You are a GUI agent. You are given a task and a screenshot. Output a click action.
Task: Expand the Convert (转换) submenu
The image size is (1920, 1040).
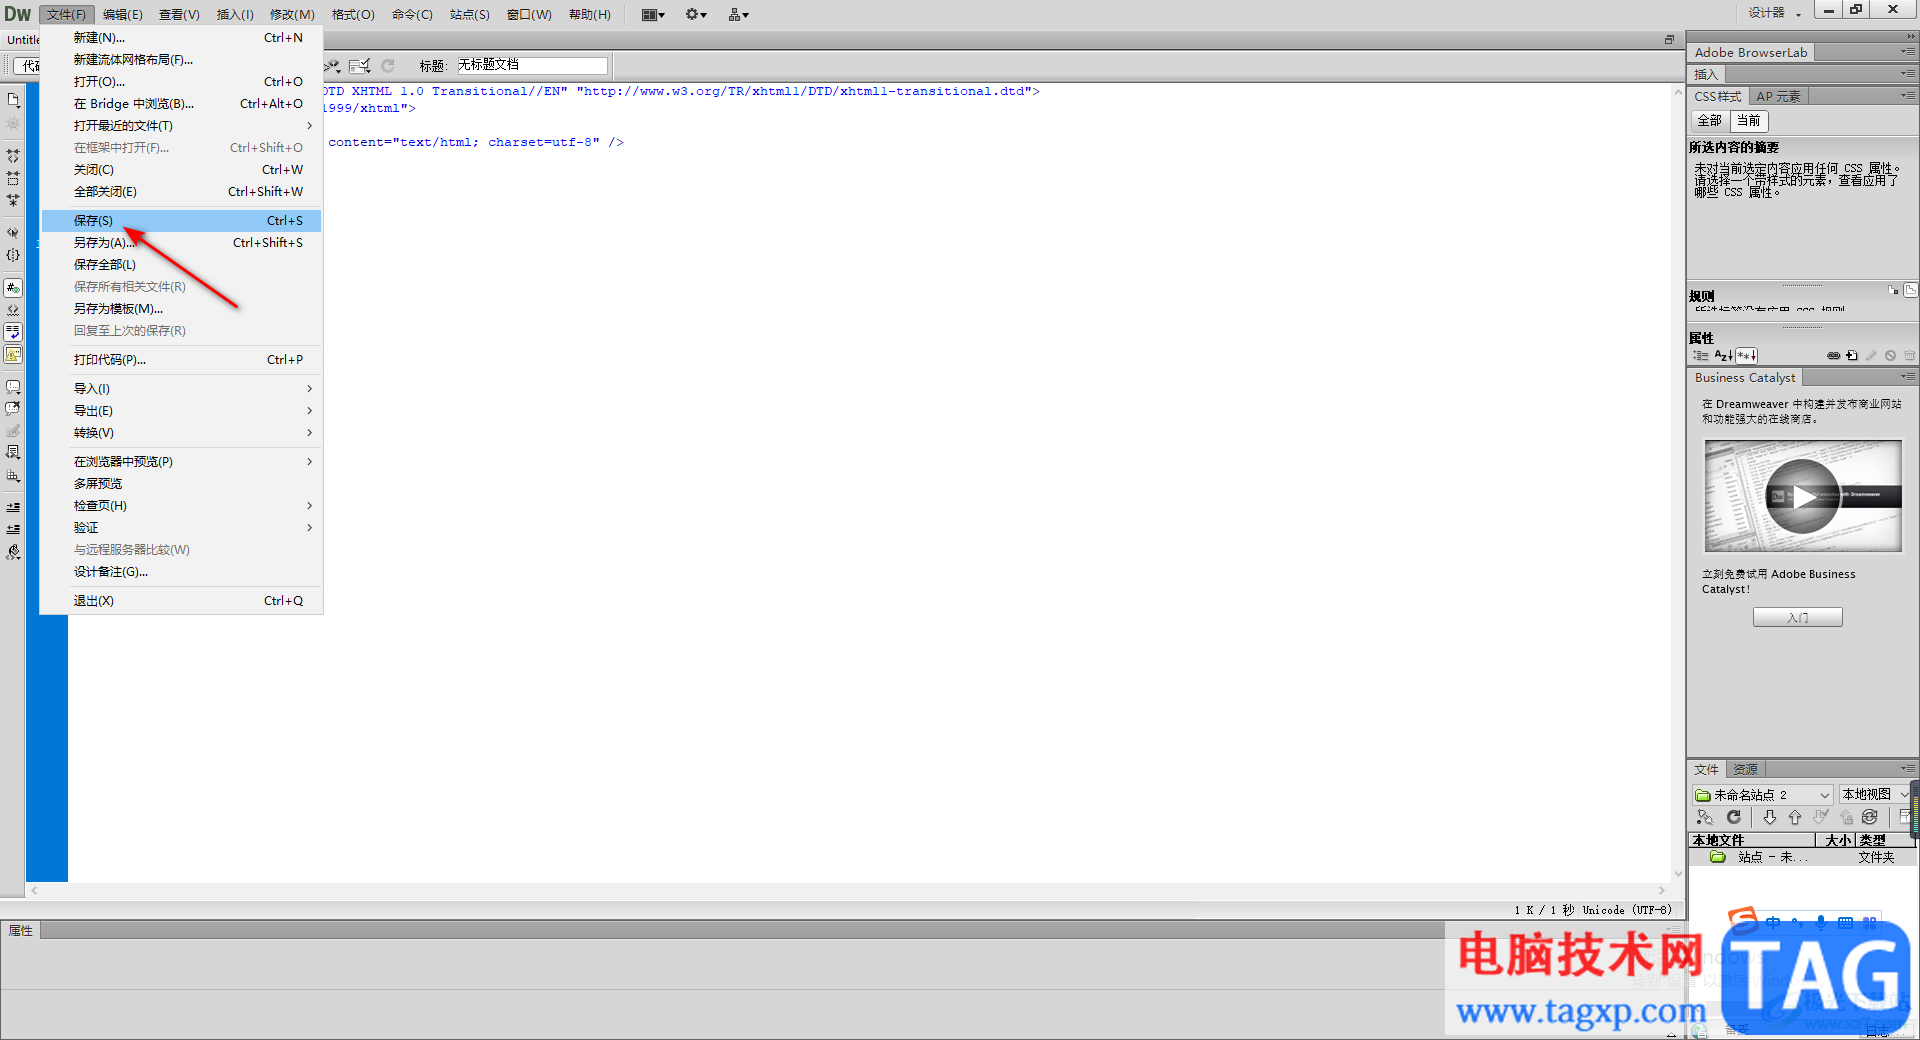(181, 433)
